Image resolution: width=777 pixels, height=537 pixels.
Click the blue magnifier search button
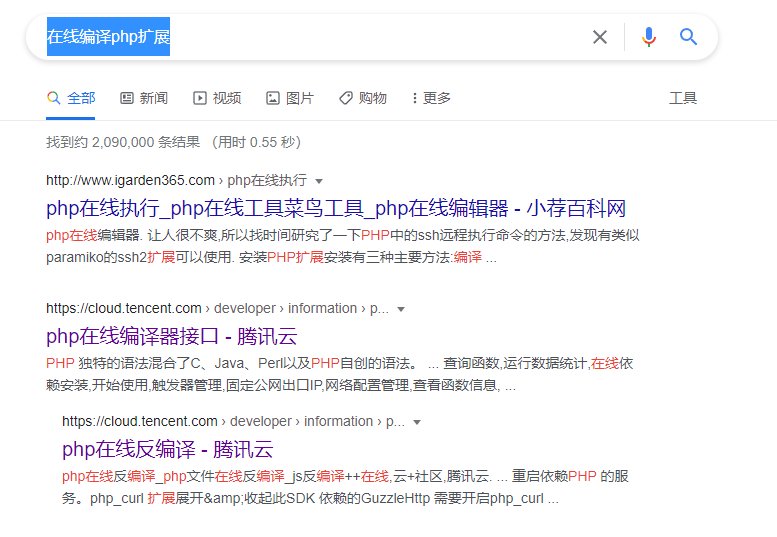pyautogui.click(x=688, y=37)
